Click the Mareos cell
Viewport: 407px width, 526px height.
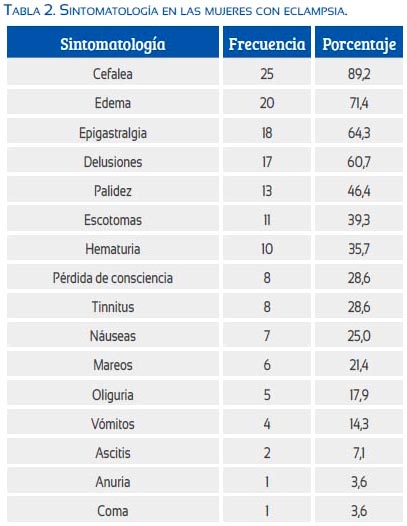(113, 365)
